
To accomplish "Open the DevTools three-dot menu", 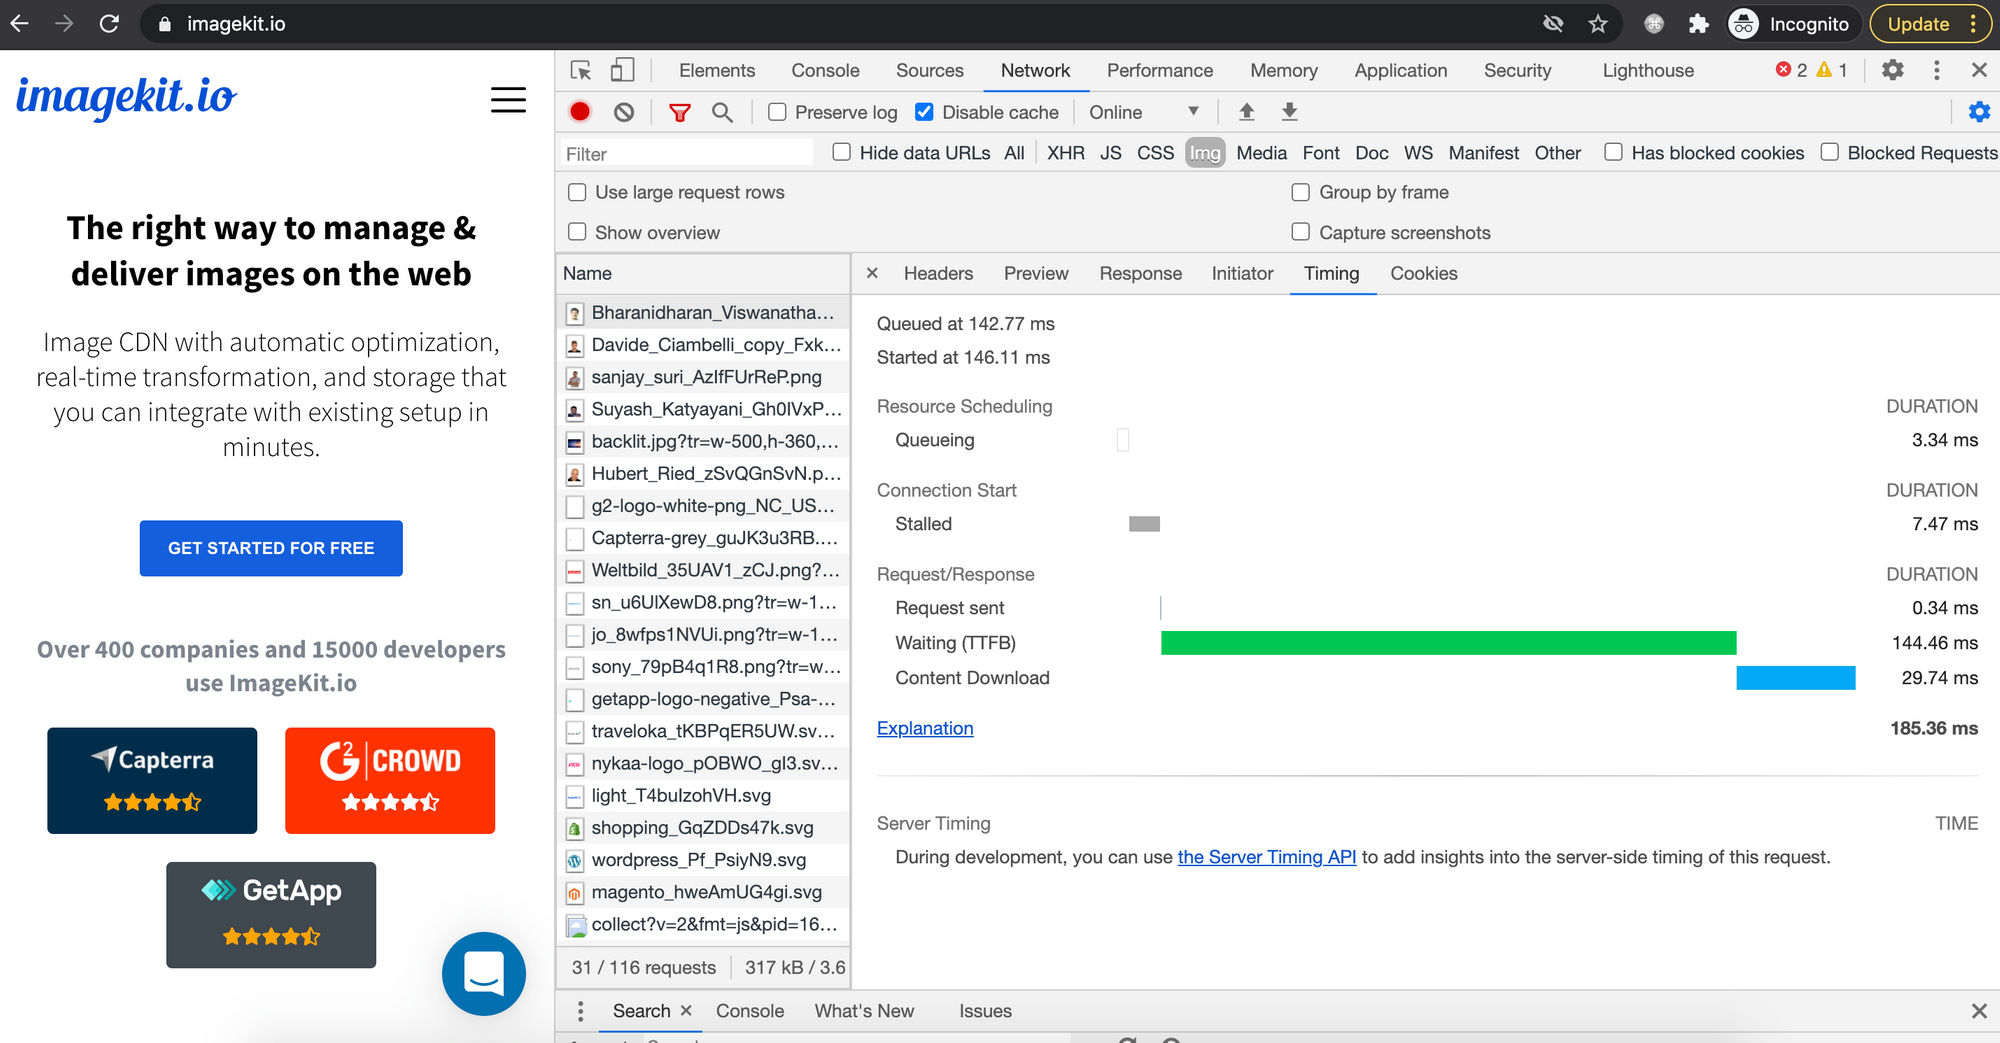I will pos(1936,70).
